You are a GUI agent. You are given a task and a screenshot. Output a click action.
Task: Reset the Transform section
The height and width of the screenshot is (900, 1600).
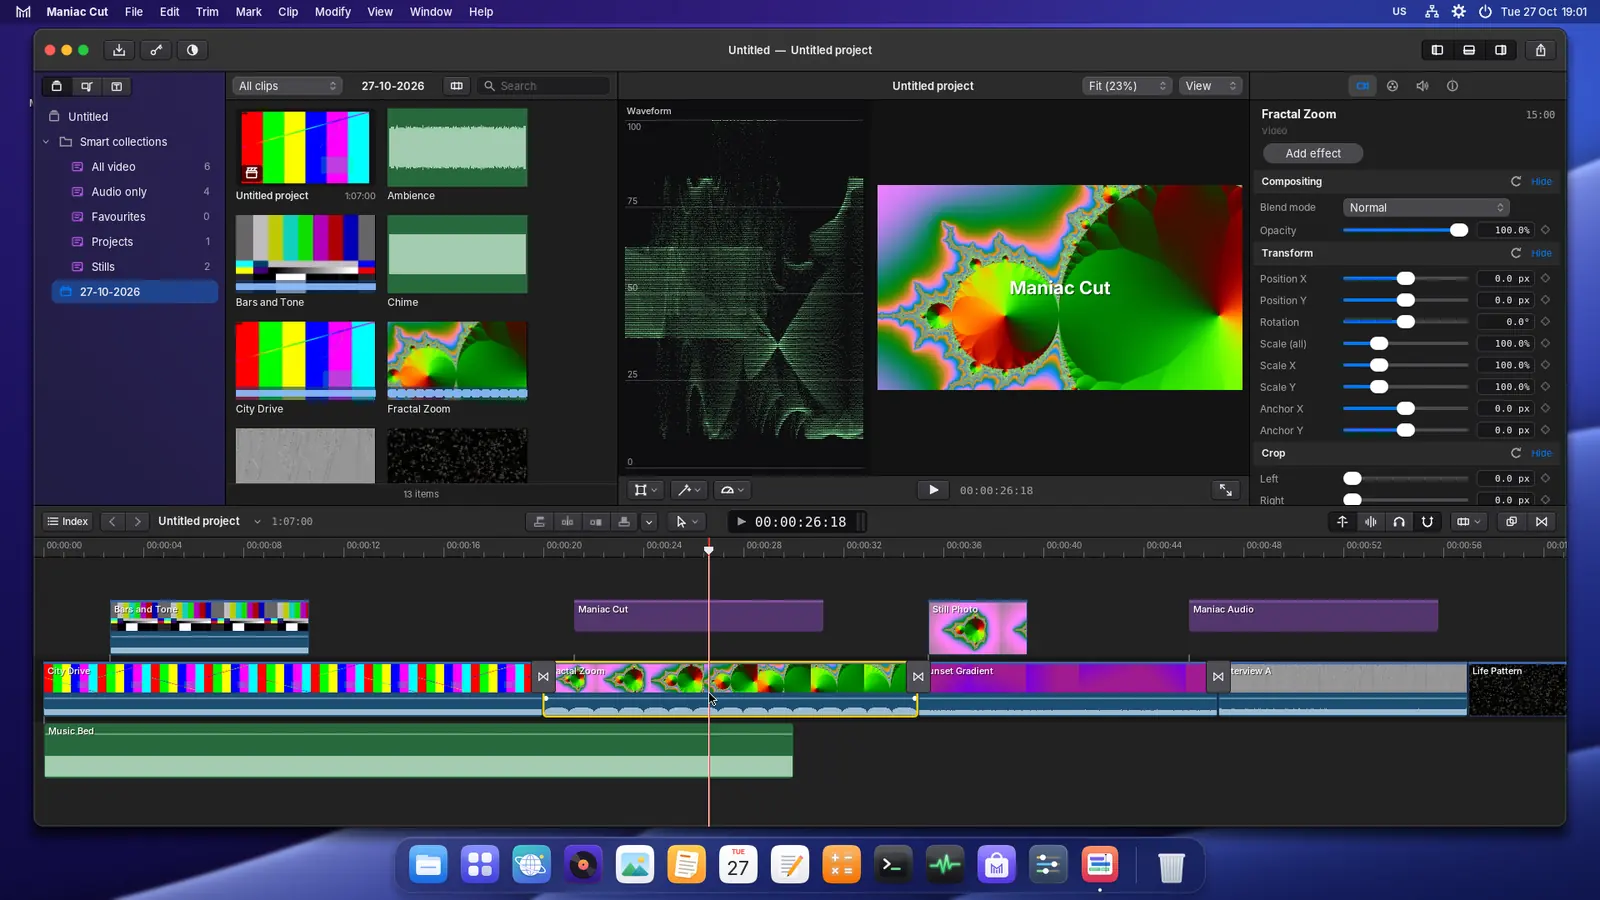click(1516, 254)
